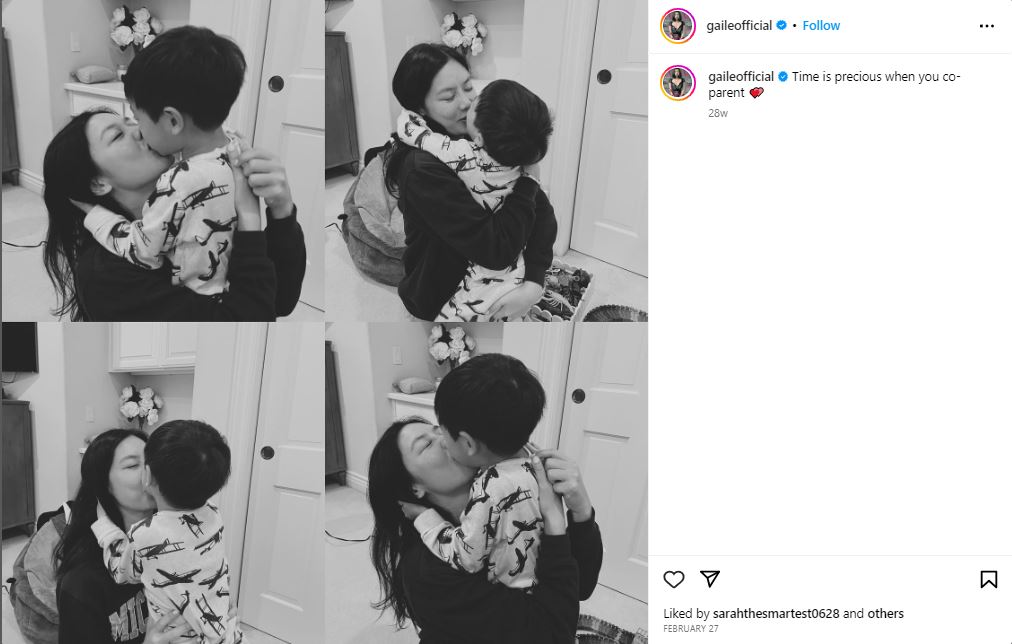Like the post with the heart icon
1012x644 pixels.
[x=673, y=579]
